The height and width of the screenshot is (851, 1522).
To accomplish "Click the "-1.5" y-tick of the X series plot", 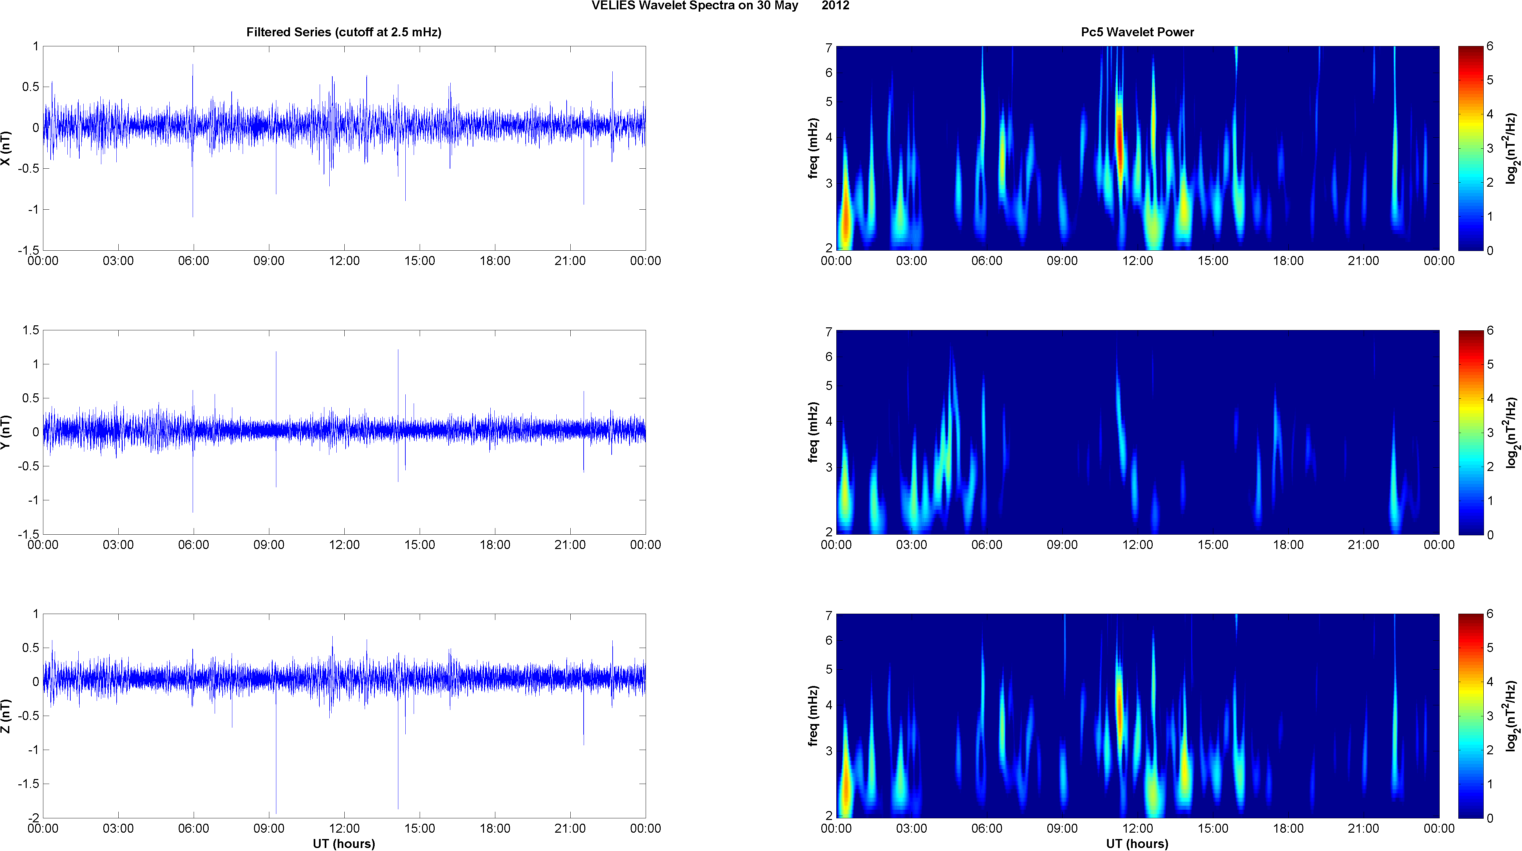I will click(29, 250).
